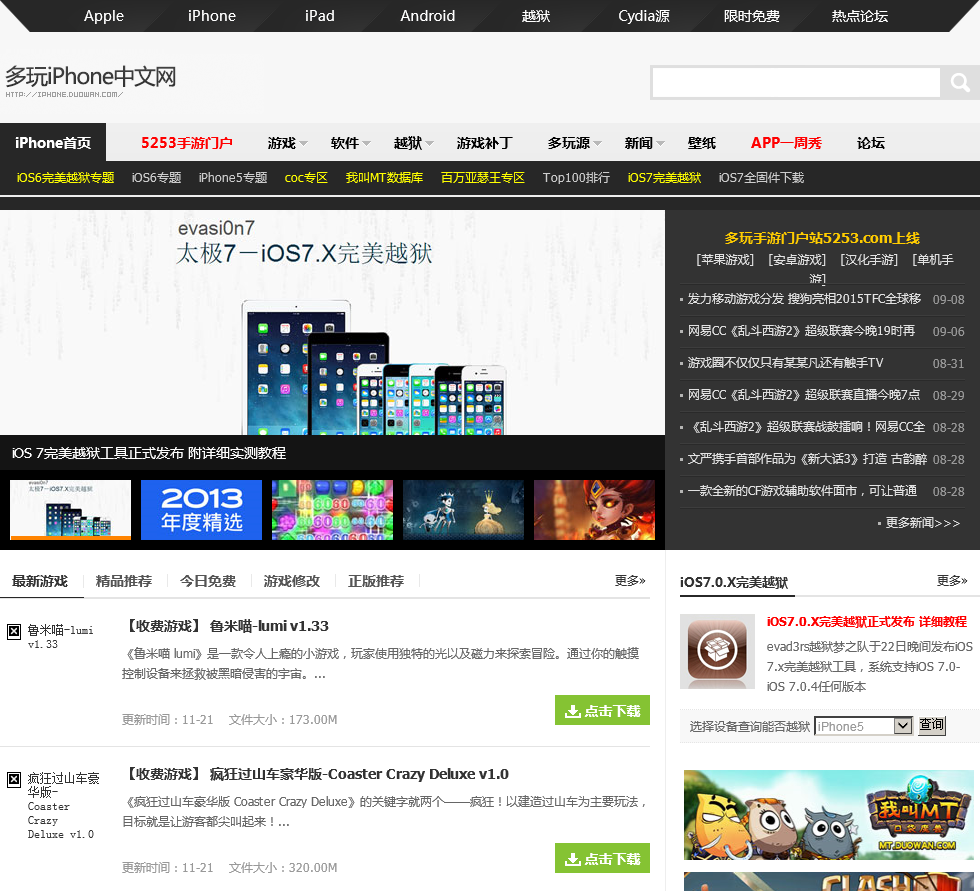The height and width of the screenshot is (891, 980).
Task: Select the dark chess-figures game thumbnail
Action: 463,509
